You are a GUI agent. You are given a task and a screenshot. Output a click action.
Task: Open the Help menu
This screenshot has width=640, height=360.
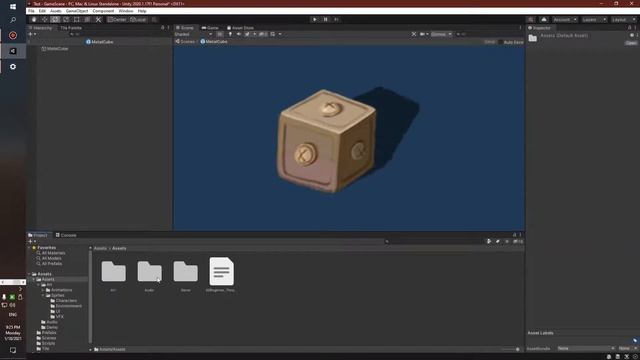tap(142, 11)
